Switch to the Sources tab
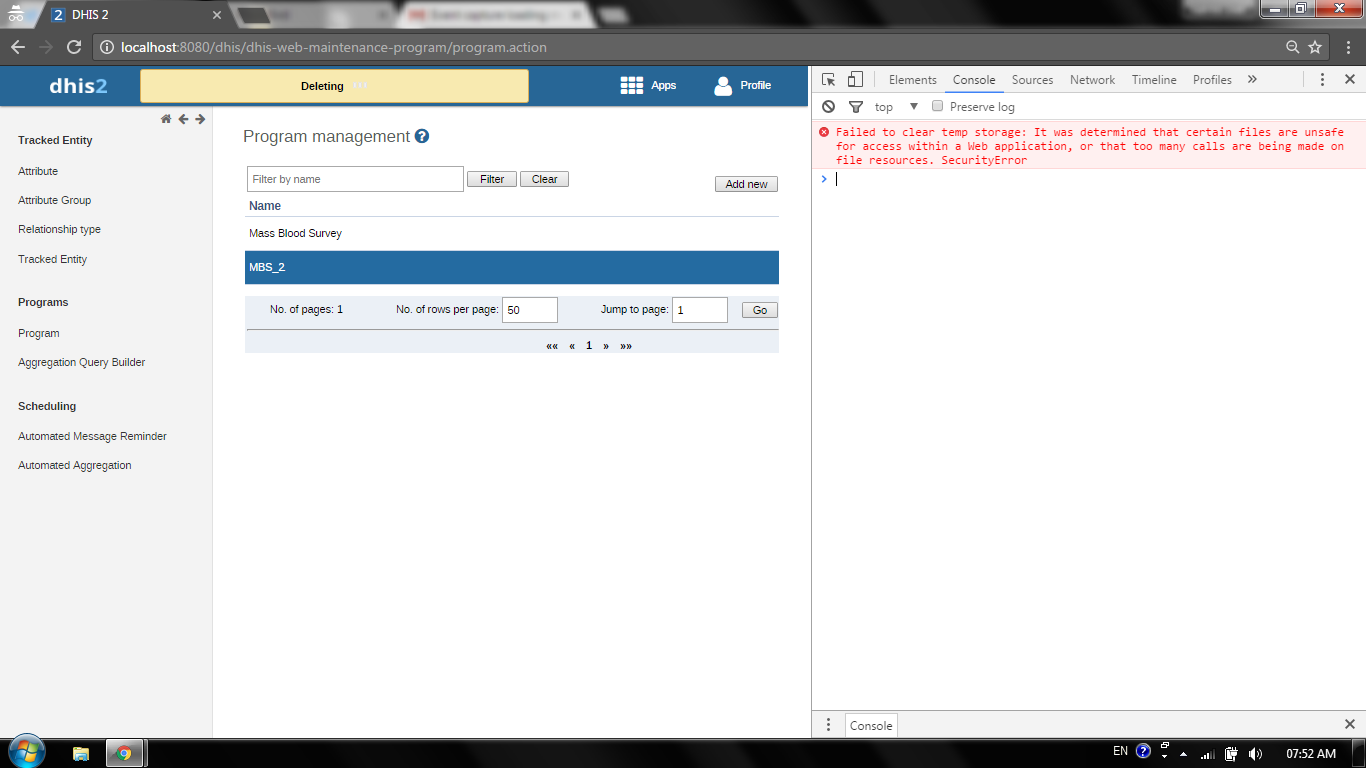The image size is (1366, 768). [1032, 80]
